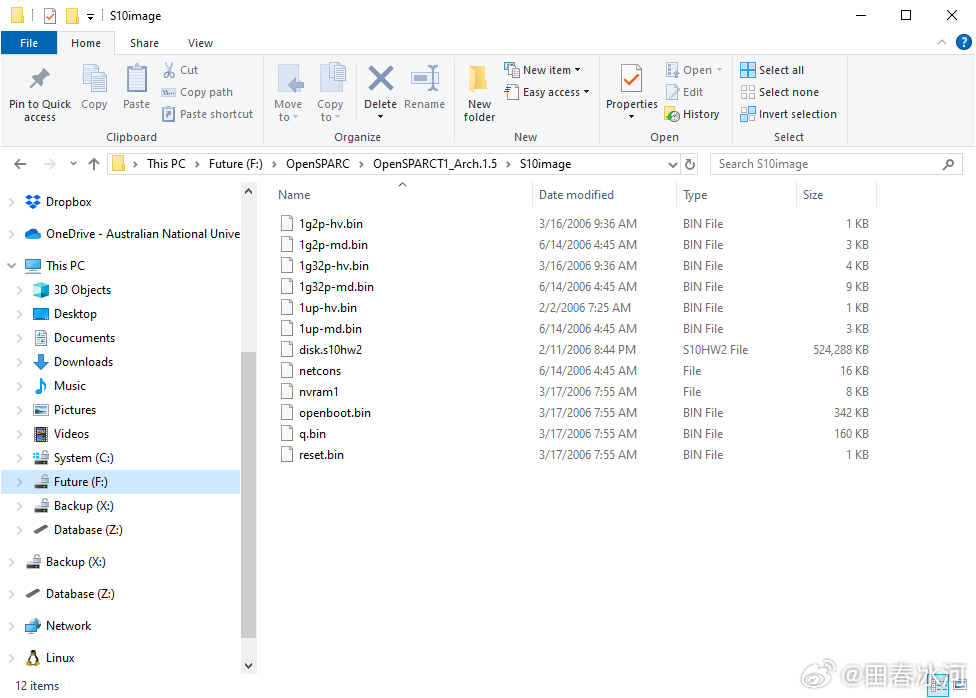Click the quick access toolbar properties checkmark icon
Screen dimensions: 976x698
pos(50,16)
